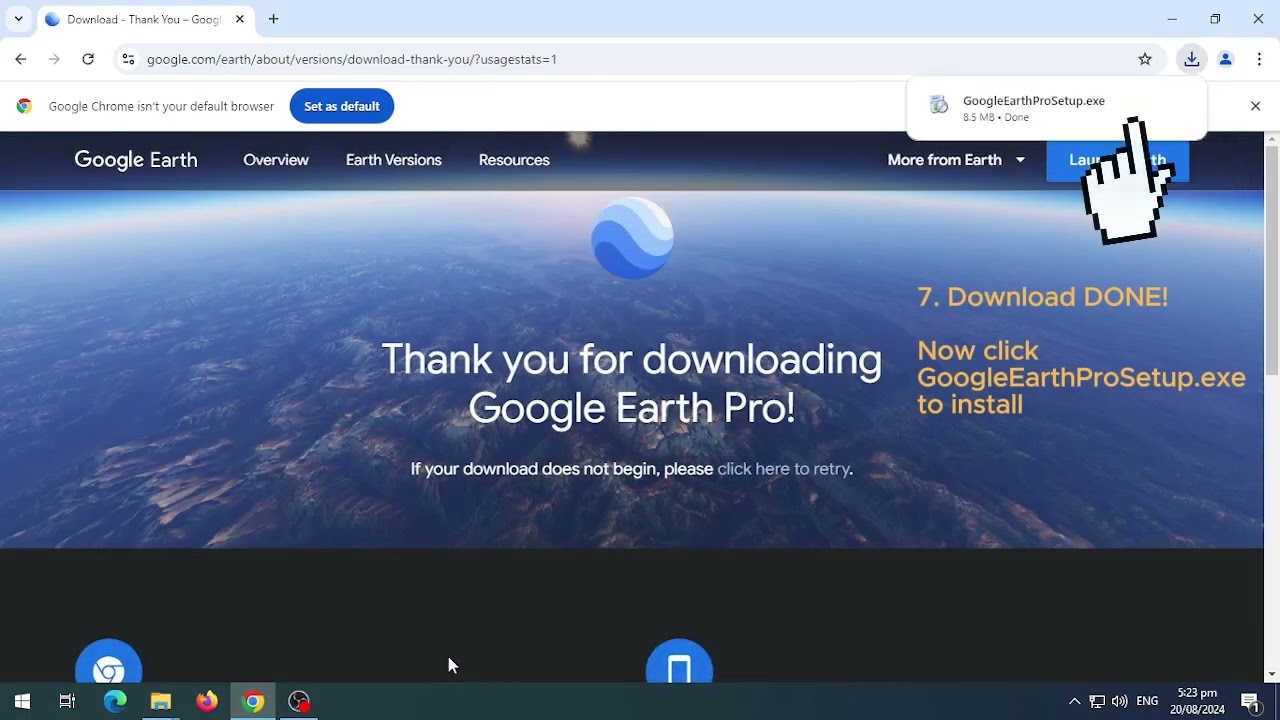1280x720 pixels.
Task: Click scroll down arrow of scrollbar
Action: click(1272, 675)
